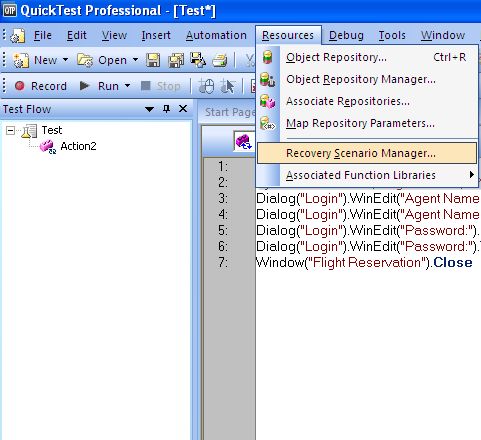Click the Object Spy toolbar icon
Image resolution: width=481 pixels, height=440 pixels.
point(206,86)
